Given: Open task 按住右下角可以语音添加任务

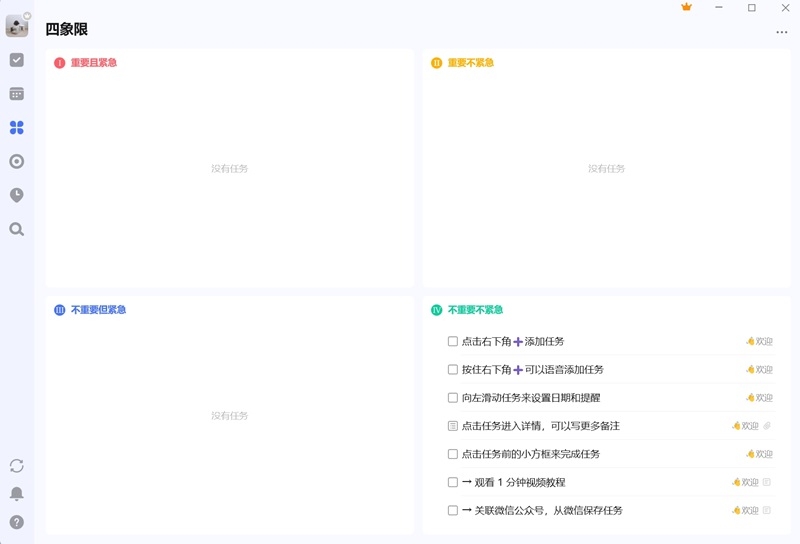Looking at the screenshot, I should [x=533, y=369].
